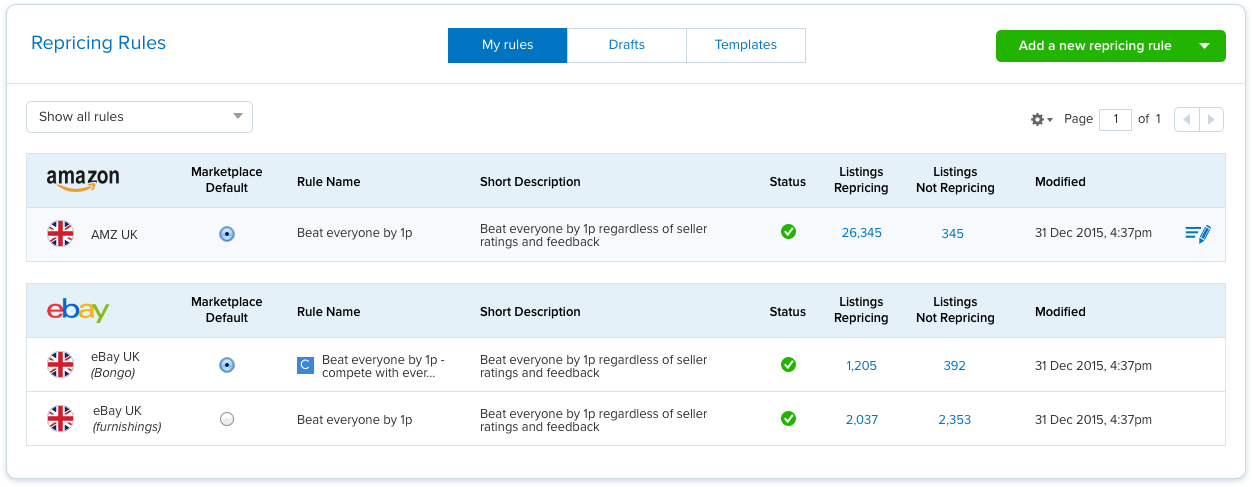Screen dimensions: 1252x487
Task: Click the eBay table Short Description header
Action: click(530, 312)
